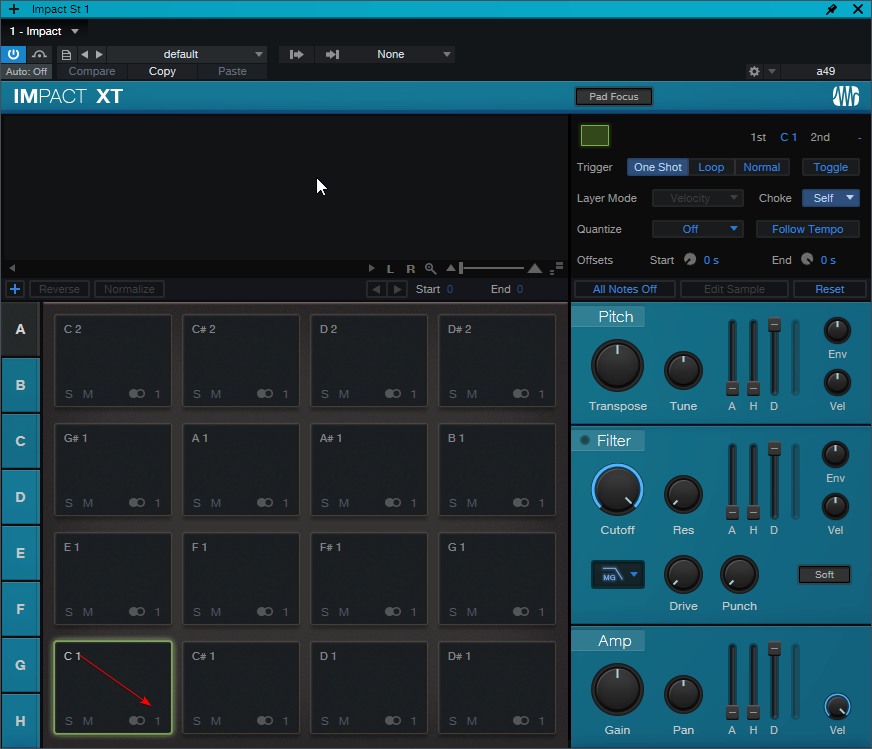Click the Pitch envelope D slider

click(774, 358)
